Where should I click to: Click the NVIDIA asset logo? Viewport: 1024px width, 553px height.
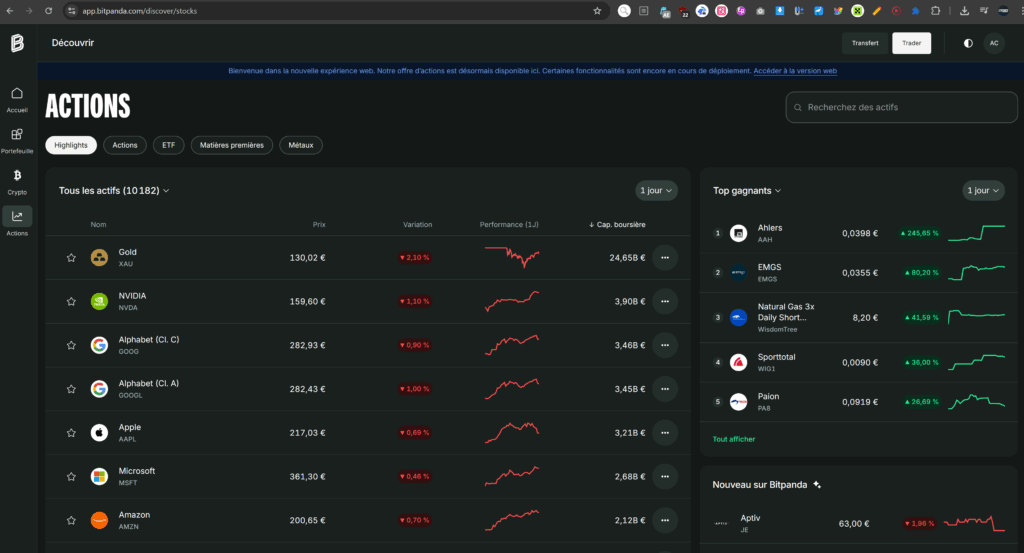pos(99,301)
